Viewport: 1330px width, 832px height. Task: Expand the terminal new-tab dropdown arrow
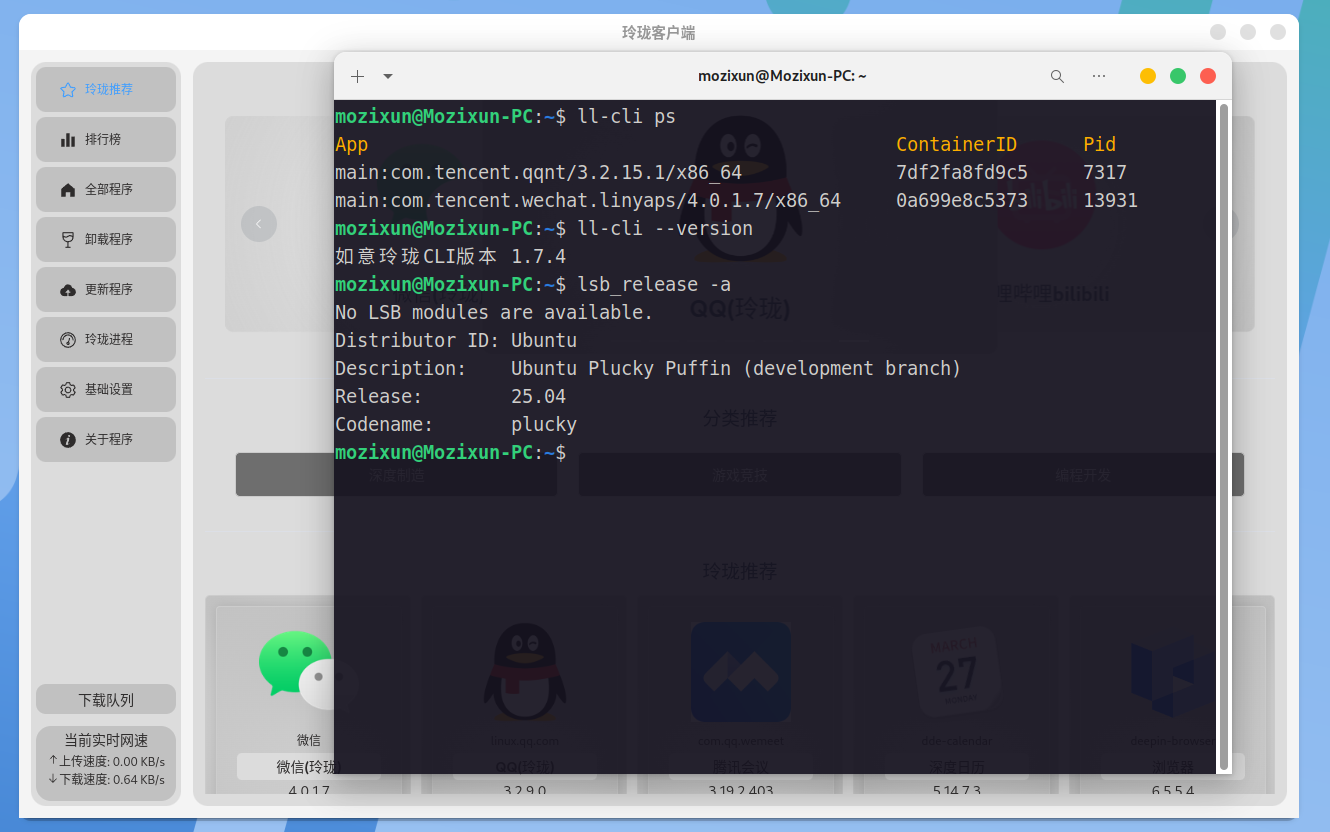(388, 76)
